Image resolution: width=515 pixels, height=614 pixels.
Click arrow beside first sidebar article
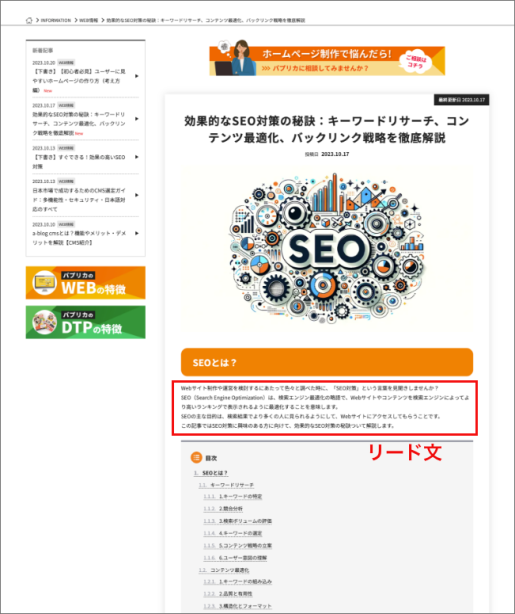137,76
